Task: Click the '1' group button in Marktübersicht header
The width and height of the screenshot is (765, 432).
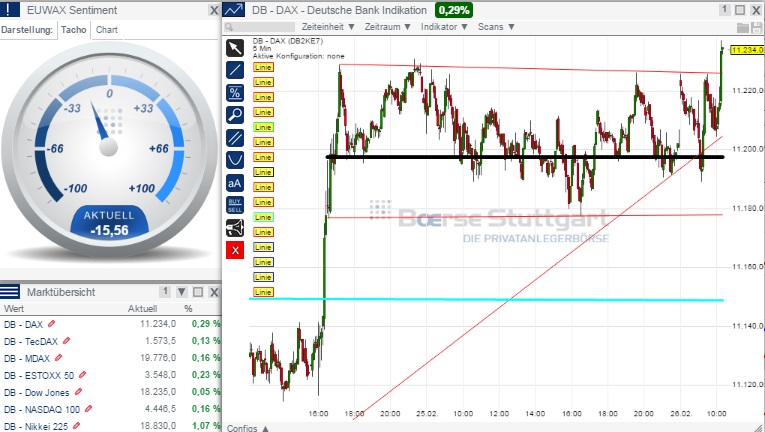Action: tap(165, 291)
